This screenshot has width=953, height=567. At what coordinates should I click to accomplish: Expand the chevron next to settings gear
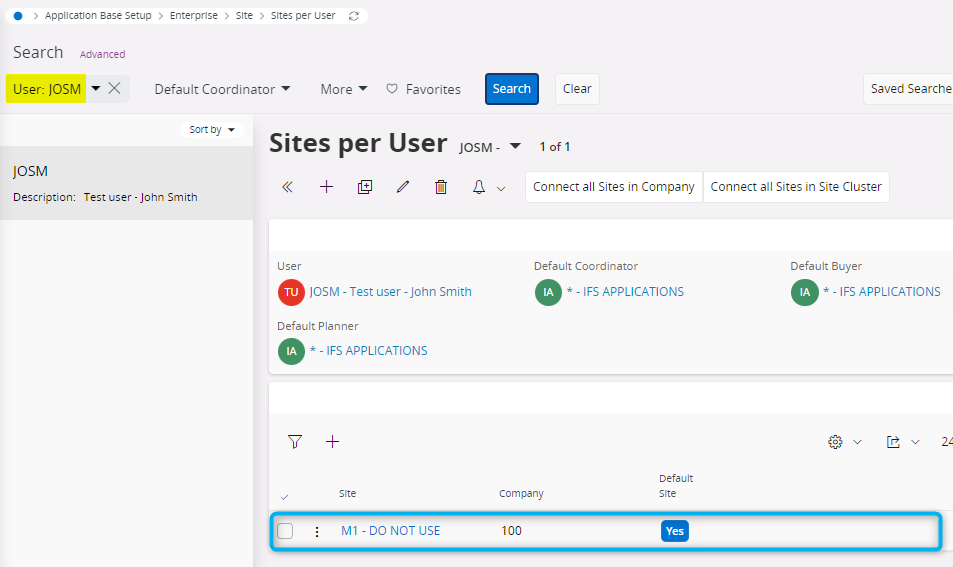[857, 442]
